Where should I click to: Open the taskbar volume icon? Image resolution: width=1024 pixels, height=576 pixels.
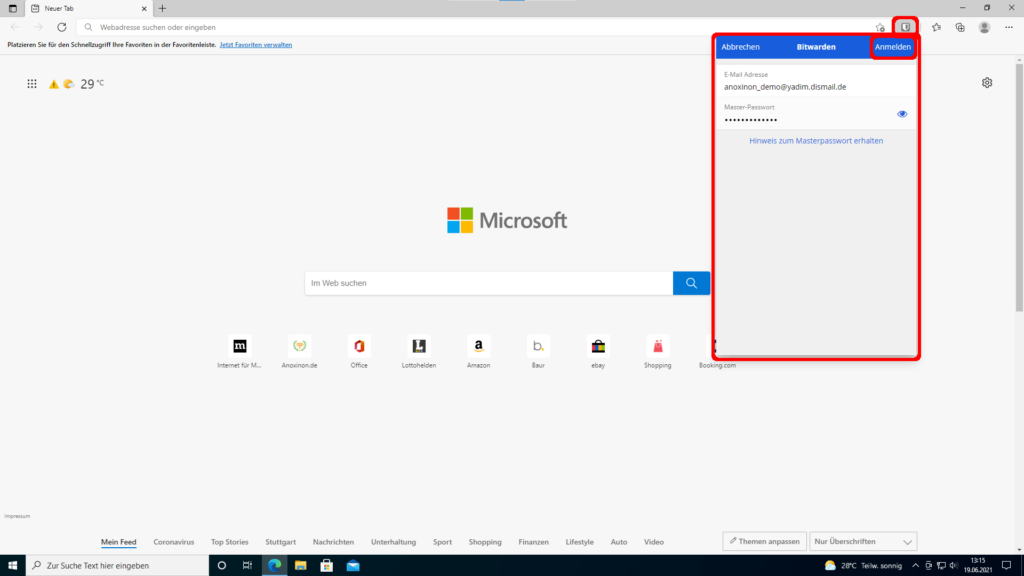pyautogui.click(x=953, y=566)
